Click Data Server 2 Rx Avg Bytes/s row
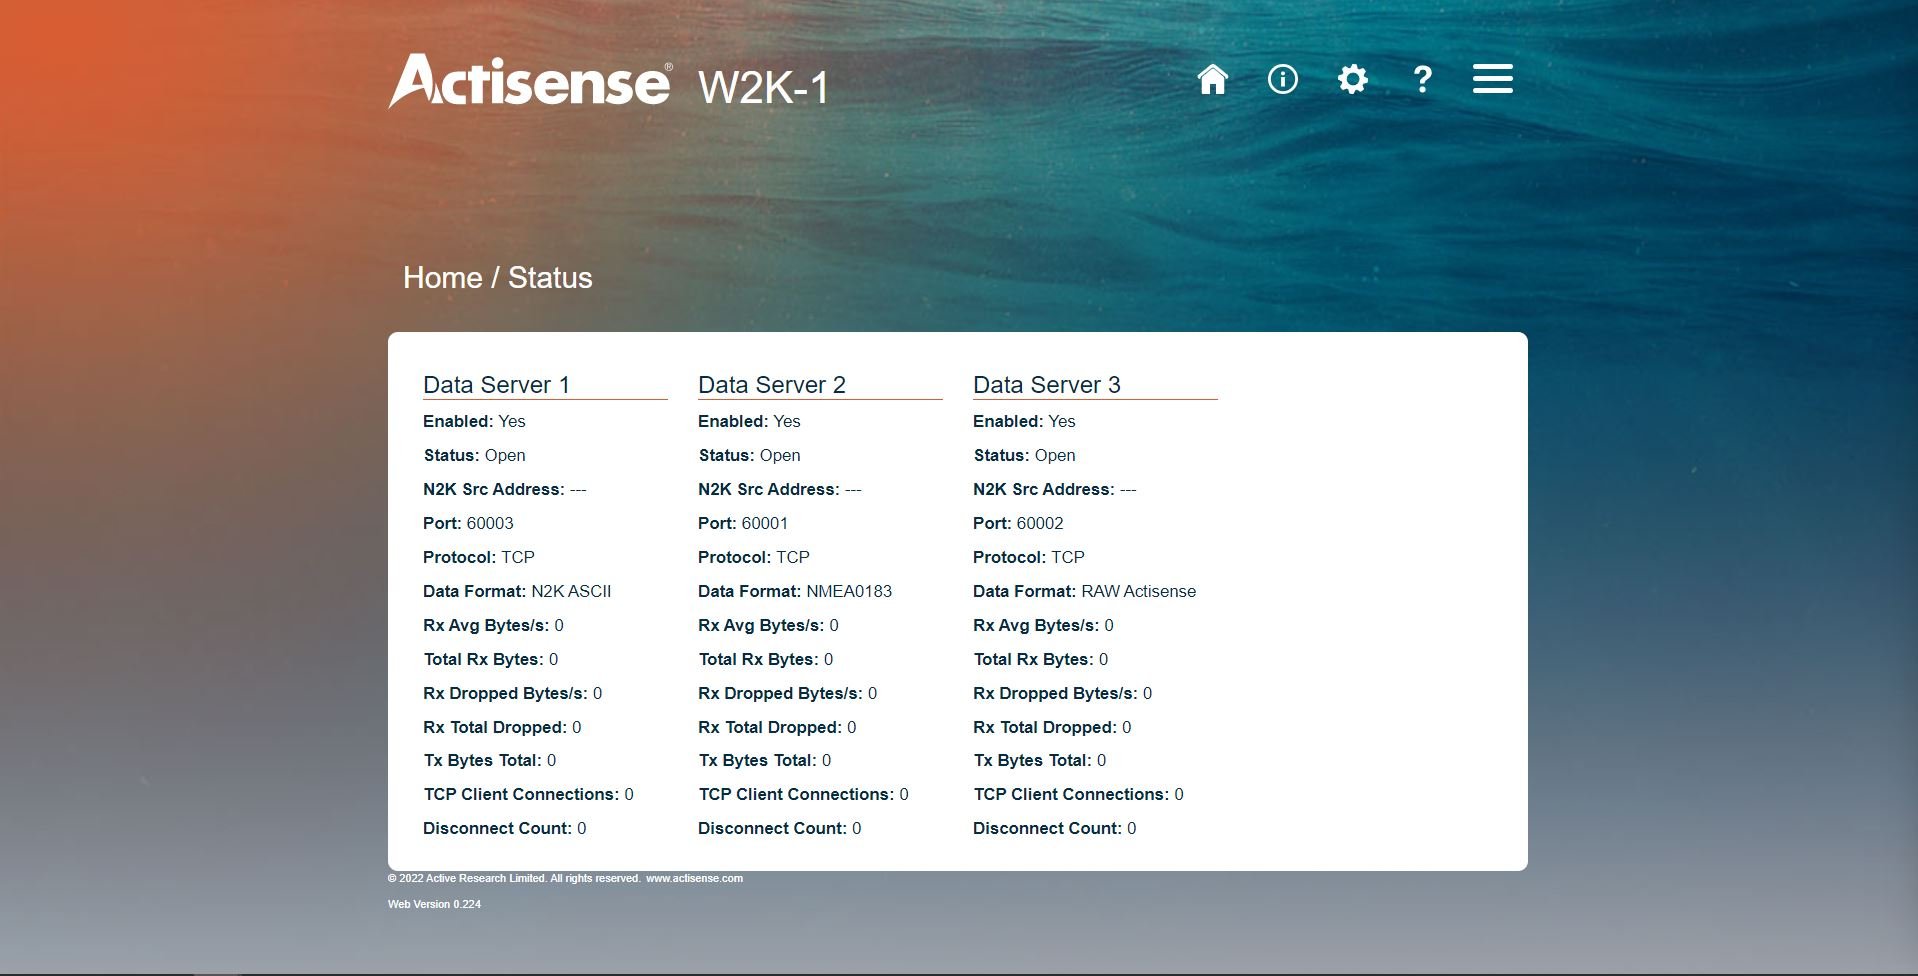 coord(768,625)
